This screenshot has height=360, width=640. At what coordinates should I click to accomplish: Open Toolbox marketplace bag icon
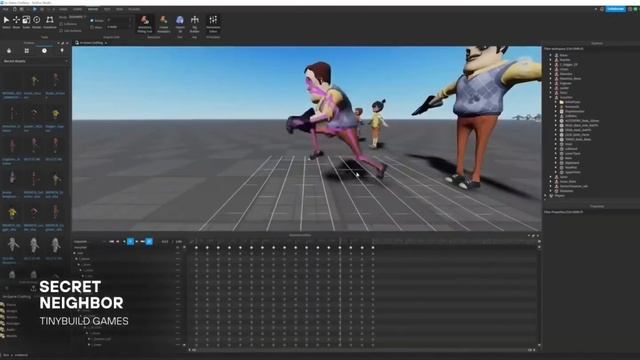[9, 51]
